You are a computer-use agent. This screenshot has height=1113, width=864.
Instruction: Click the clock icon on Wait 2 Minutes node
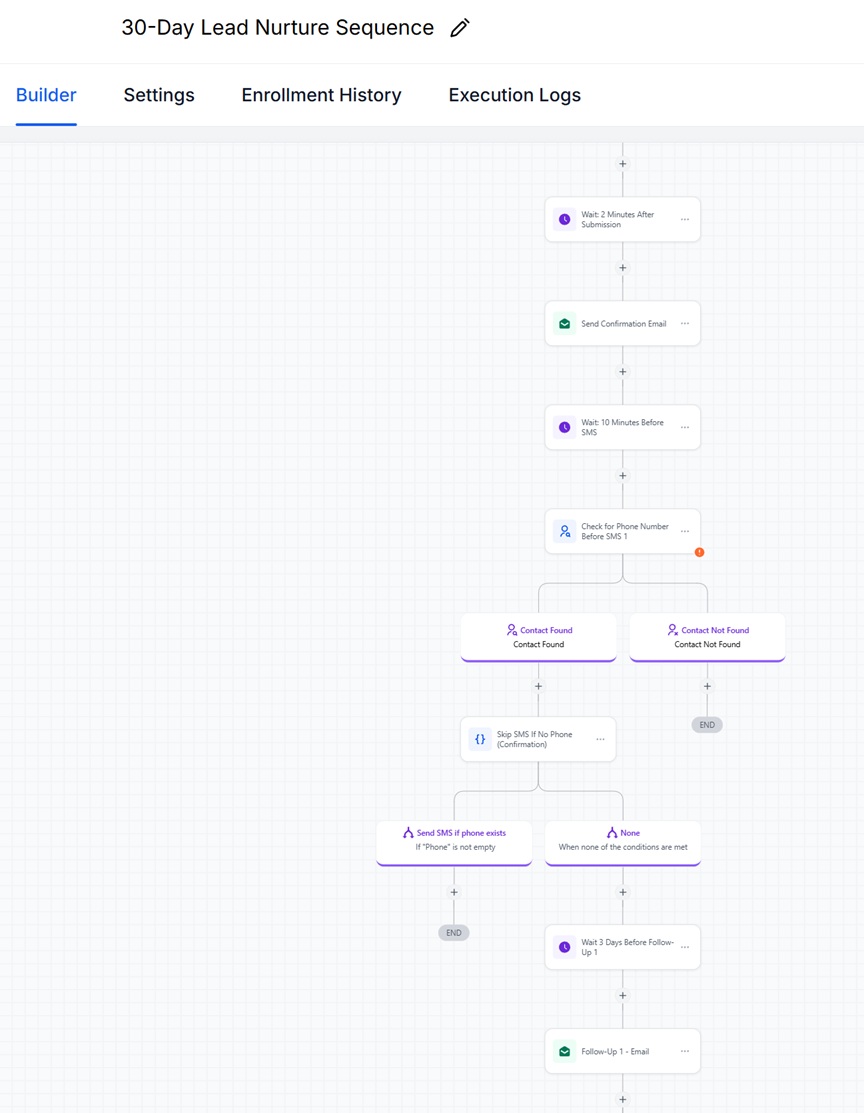point(565,219)
